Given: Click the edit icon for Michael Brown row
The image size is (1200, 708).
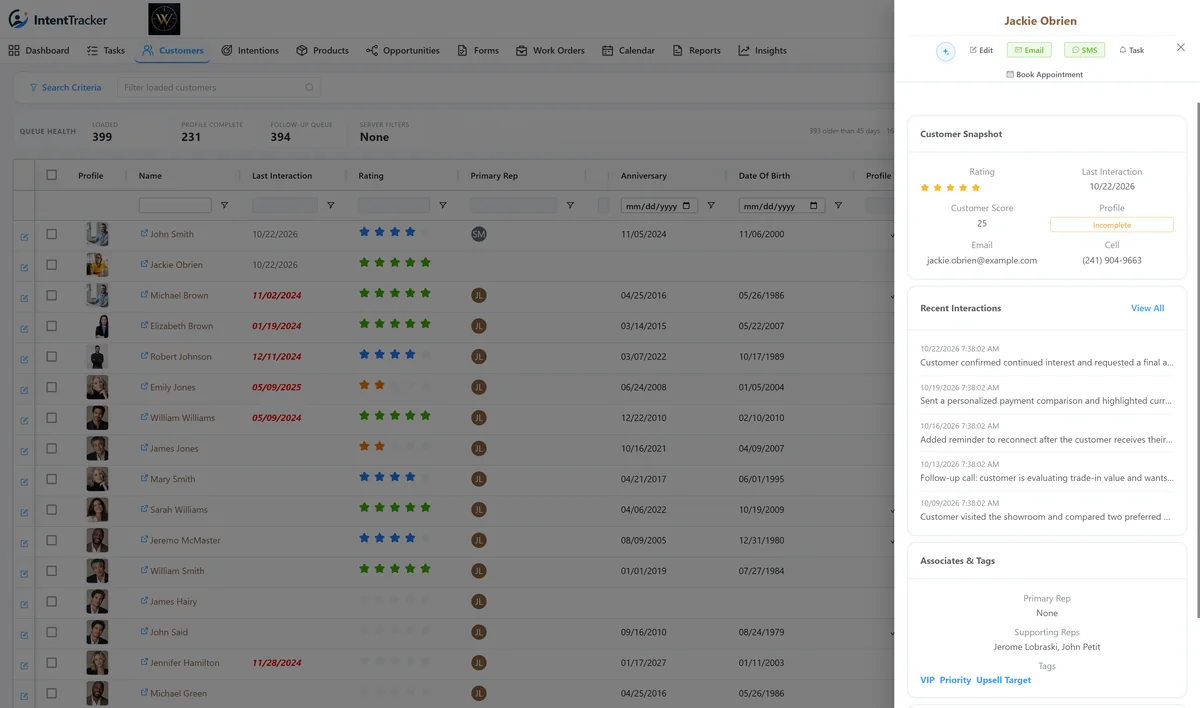Looking at the screenshot, I should [24, 298].
